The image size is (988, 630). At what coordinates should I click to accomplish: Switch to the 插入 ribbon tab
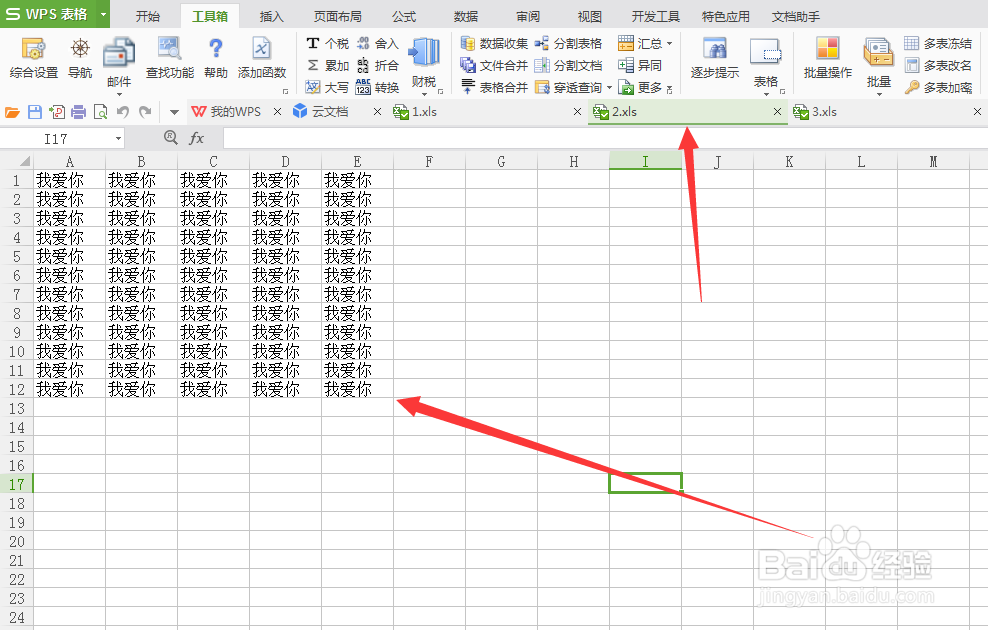click(272, 16)
